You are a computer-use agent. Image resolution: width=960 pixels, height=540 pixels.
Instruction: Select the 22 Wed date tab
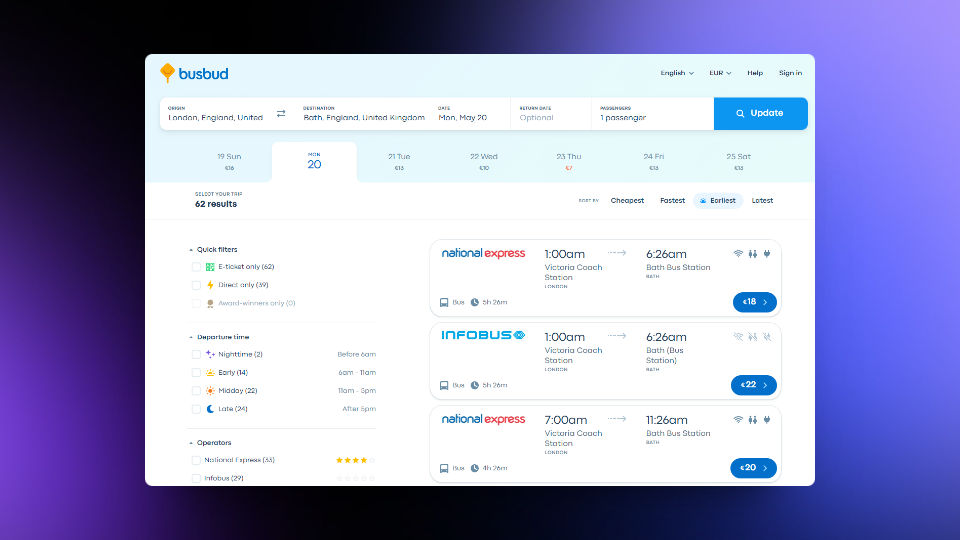tap(484, 162)
